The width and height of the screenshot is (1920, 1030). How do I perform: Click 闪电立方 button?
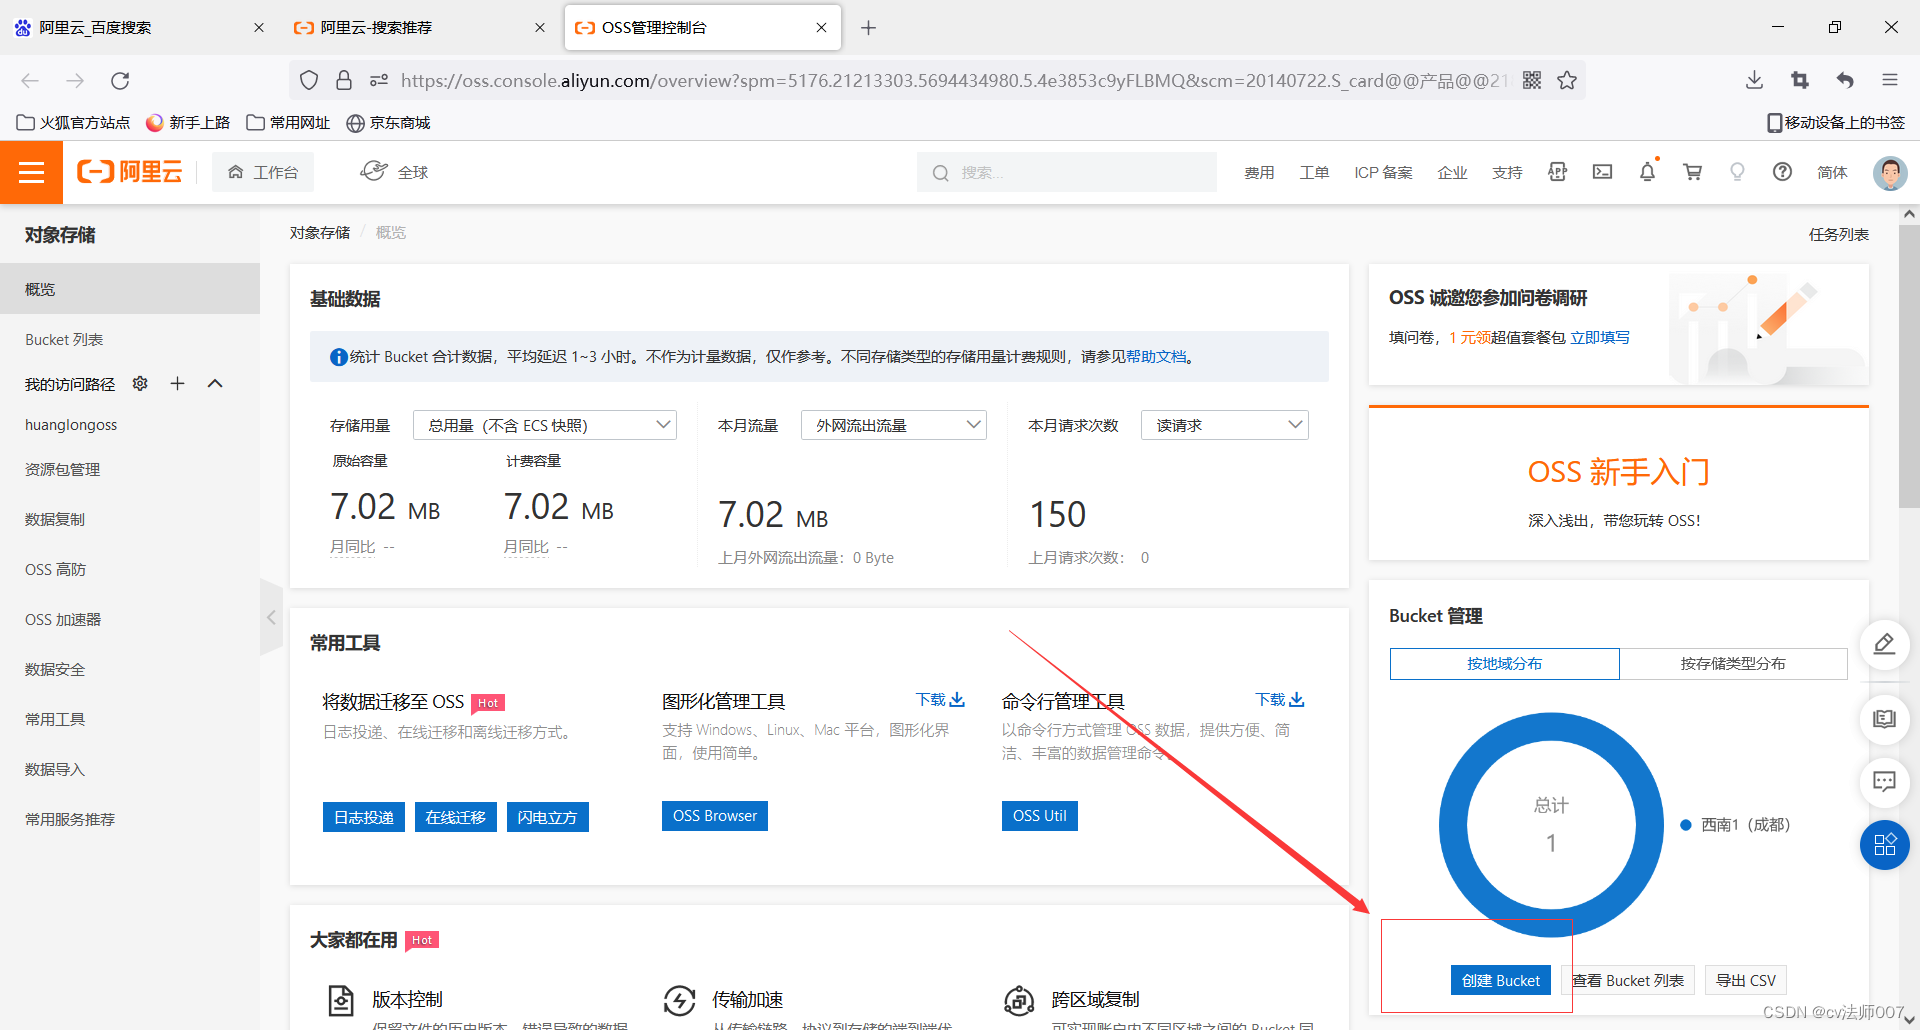point(548,817)
